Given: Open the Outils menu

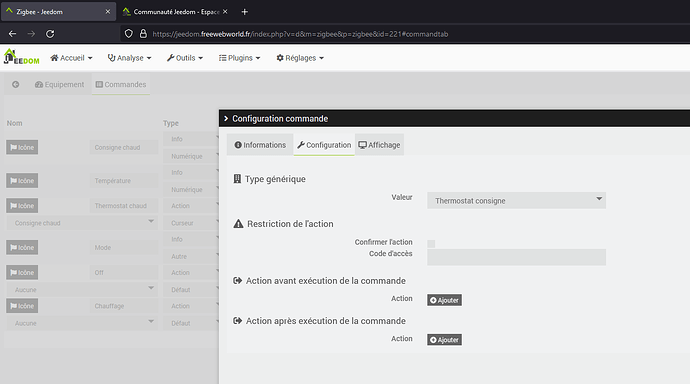Looking at the screenshot, I should tap(185, 58).
